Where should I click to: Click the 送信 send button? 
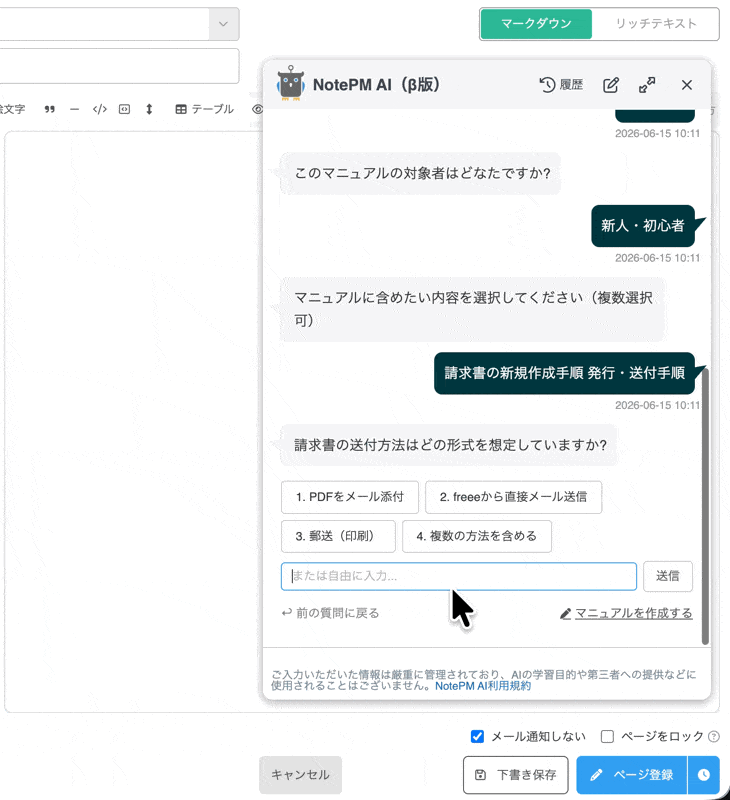(668, 577)
